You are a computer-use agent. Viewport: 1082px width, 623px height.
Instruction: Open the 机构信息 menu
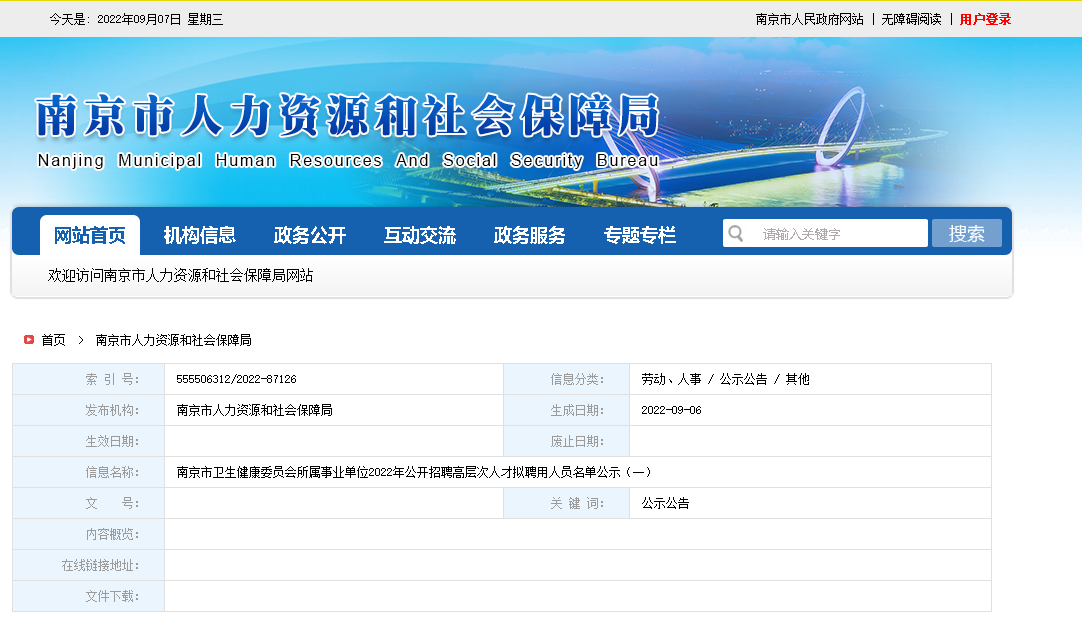199,235
